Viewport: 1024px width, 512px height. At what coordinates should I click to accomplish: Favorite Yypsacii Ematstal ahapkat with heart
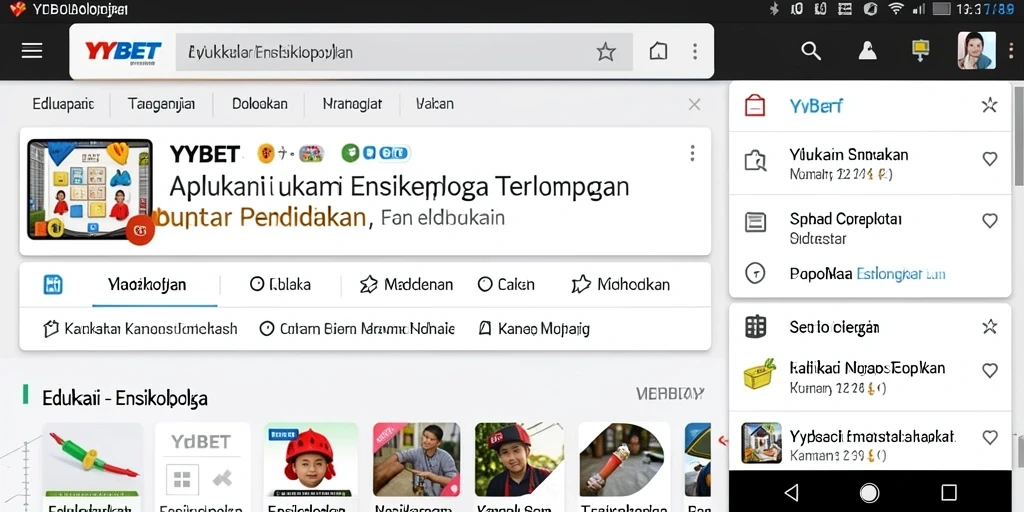[x=990, y=438]
